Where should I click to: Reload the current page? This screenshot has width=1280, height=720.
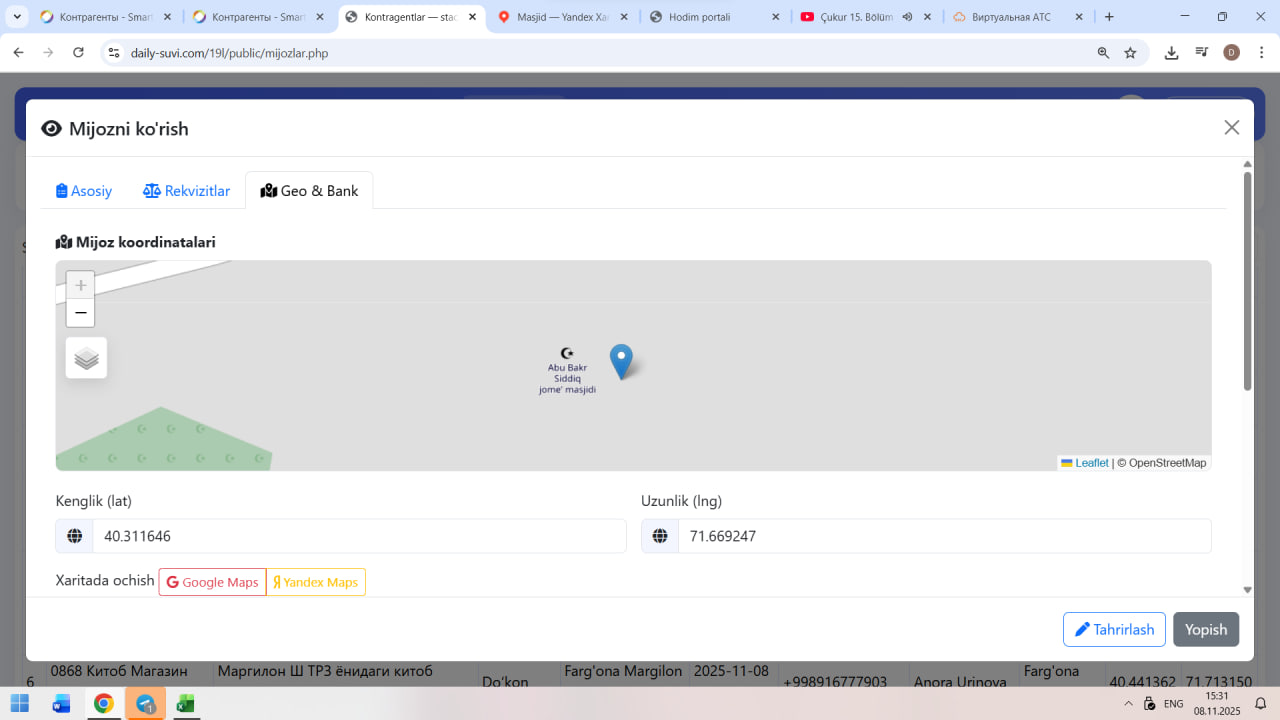(79, 53)
